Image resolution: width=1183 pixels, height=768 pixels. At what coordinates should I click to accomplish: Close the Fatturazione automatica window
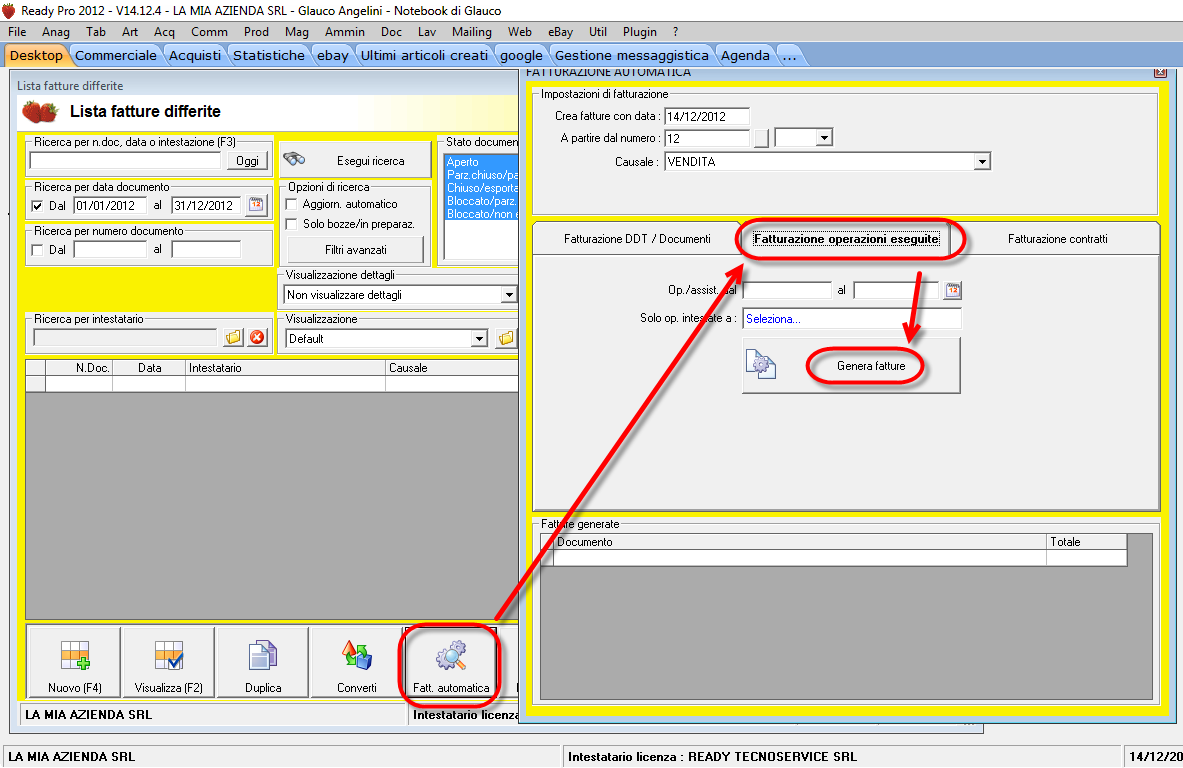1160,72
